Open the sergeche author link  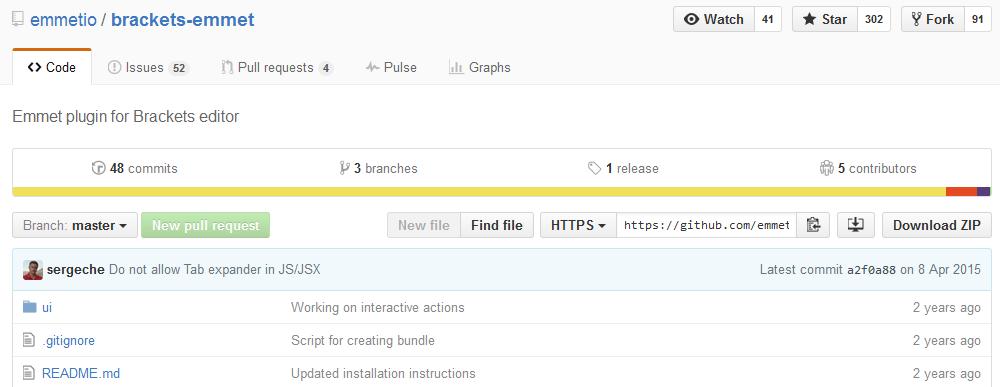(x=75, y=270)
